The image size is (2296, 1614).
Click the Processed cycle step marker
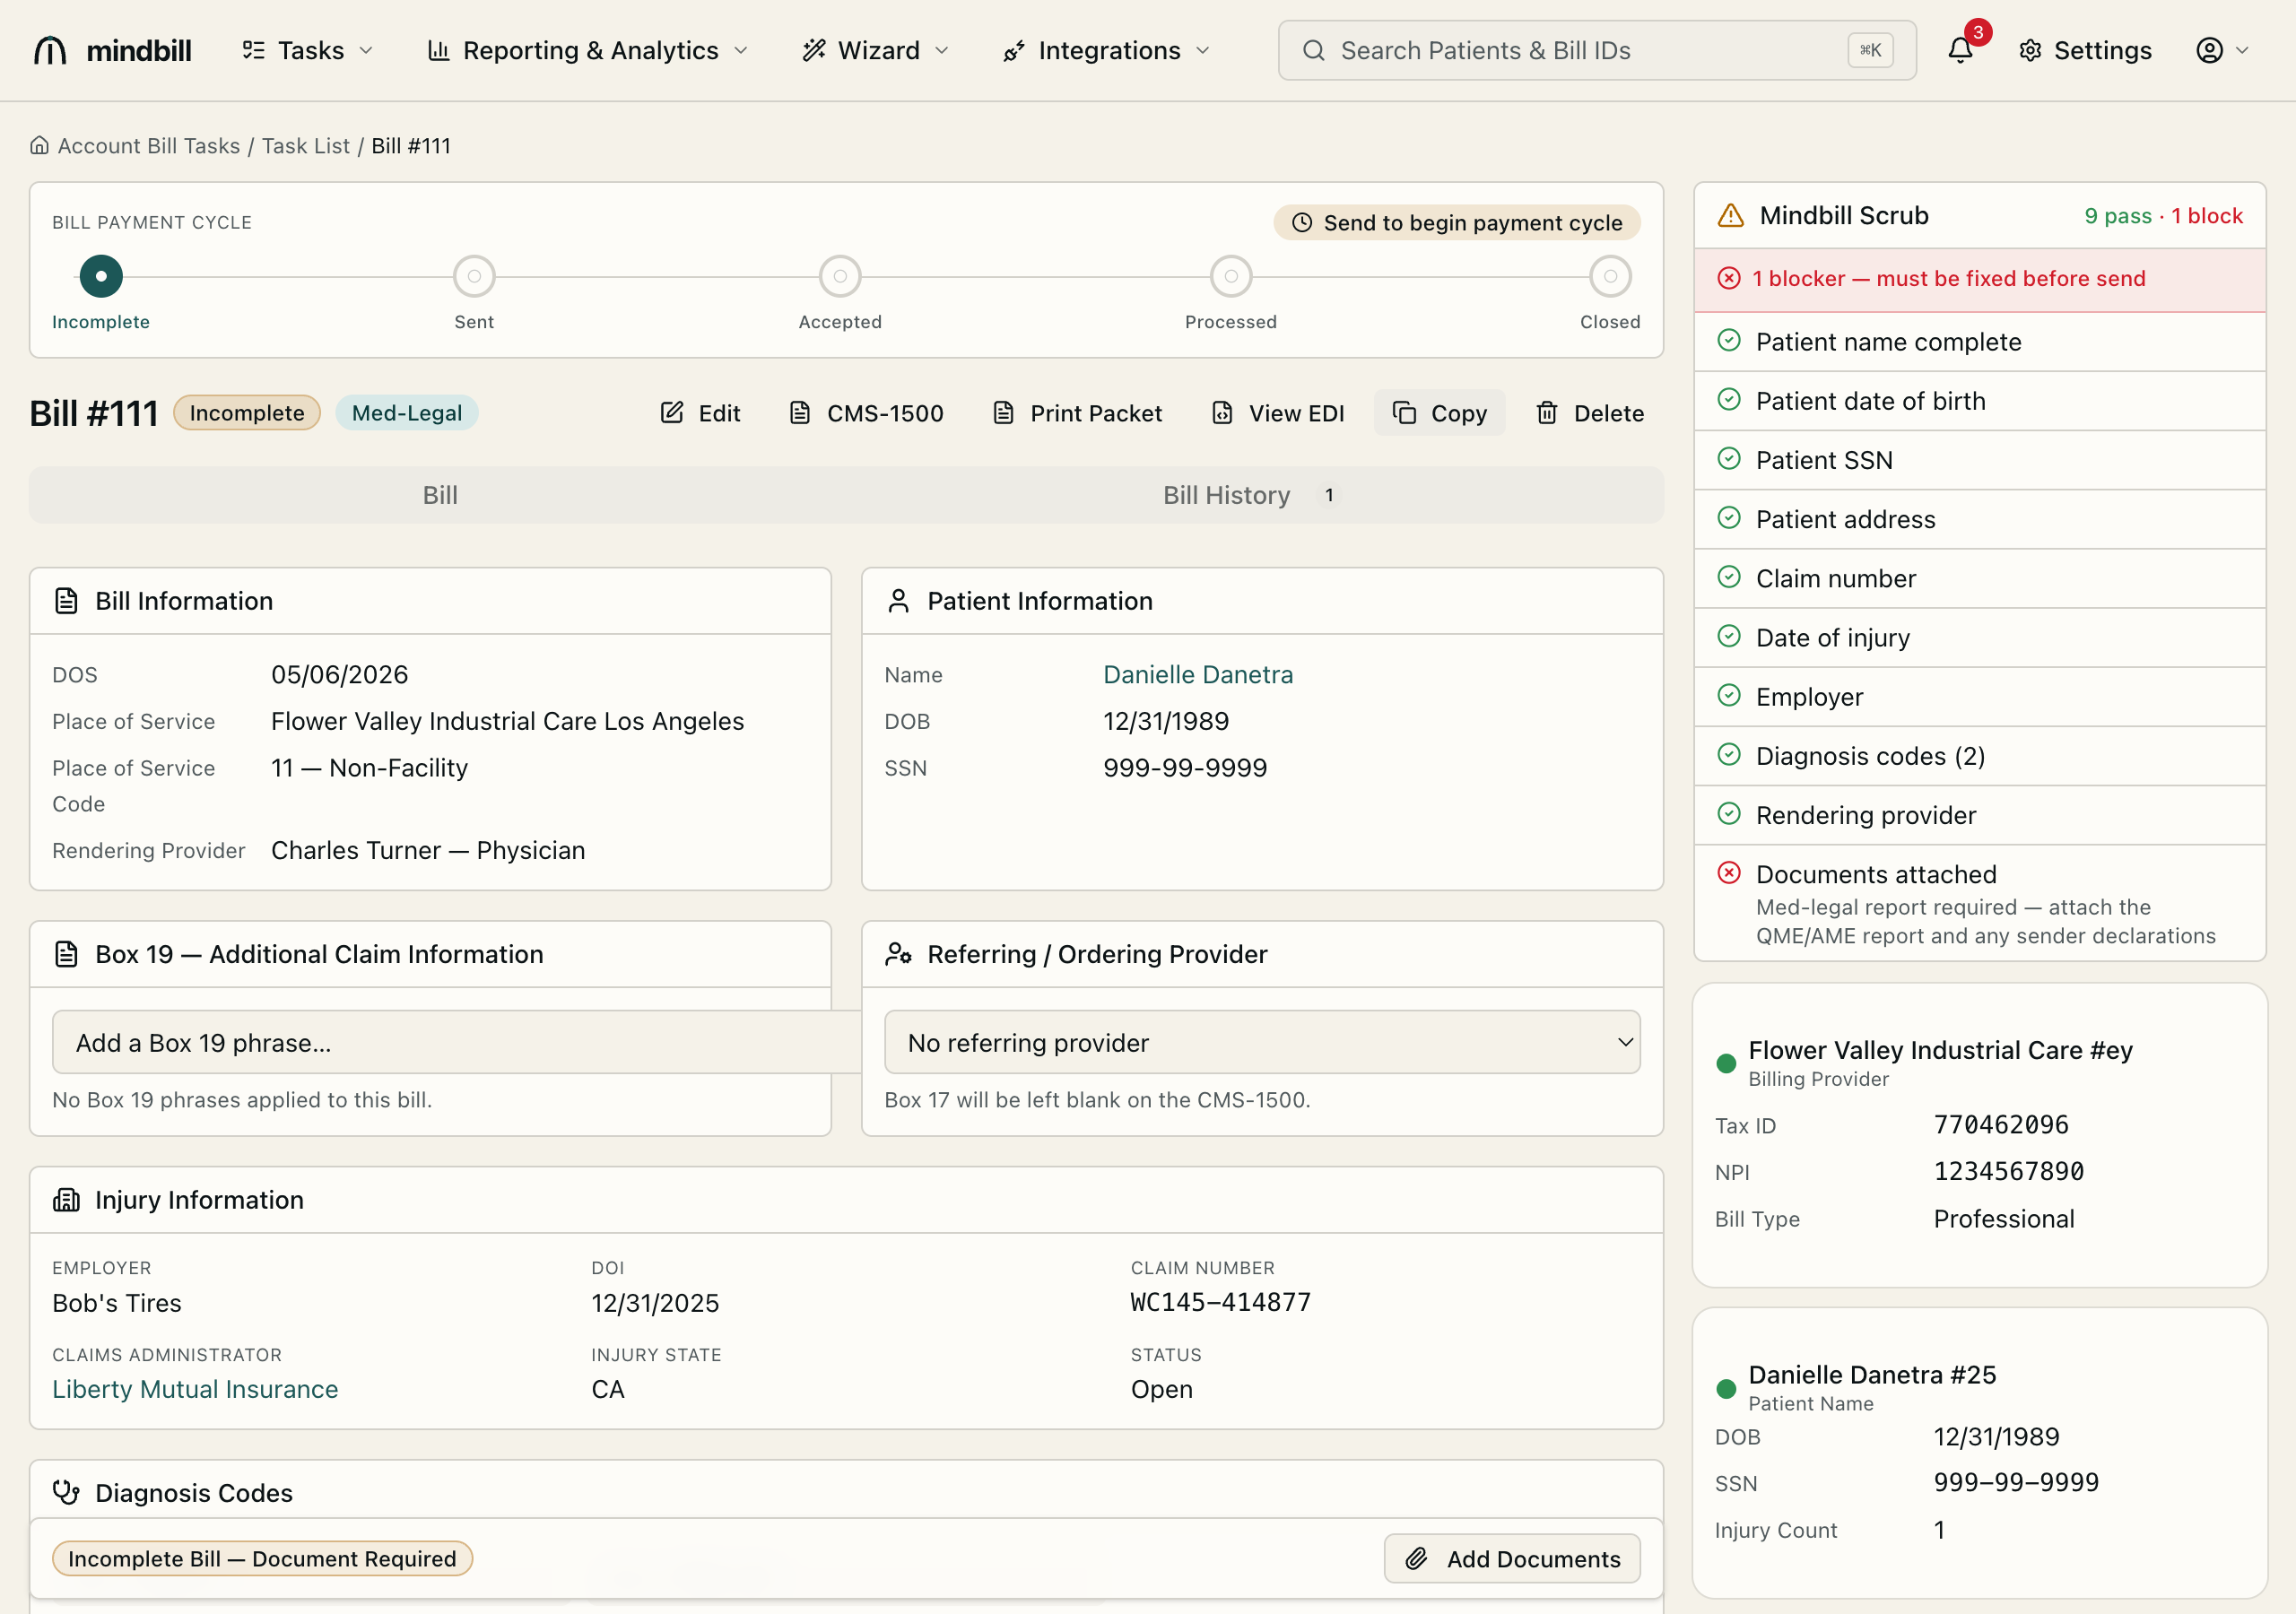tap(1231, 276)
